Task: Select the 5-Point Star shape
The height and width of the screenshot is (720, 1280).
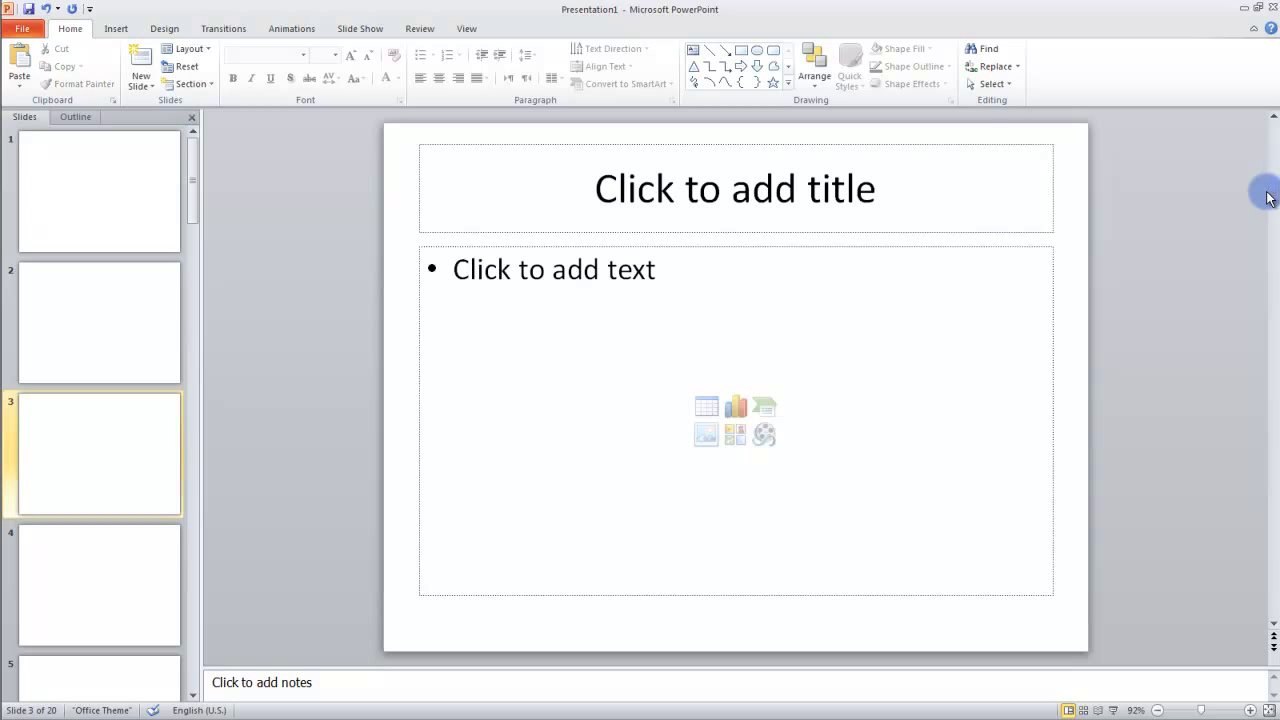Action: pyautogui.click(x=773, y=82)
